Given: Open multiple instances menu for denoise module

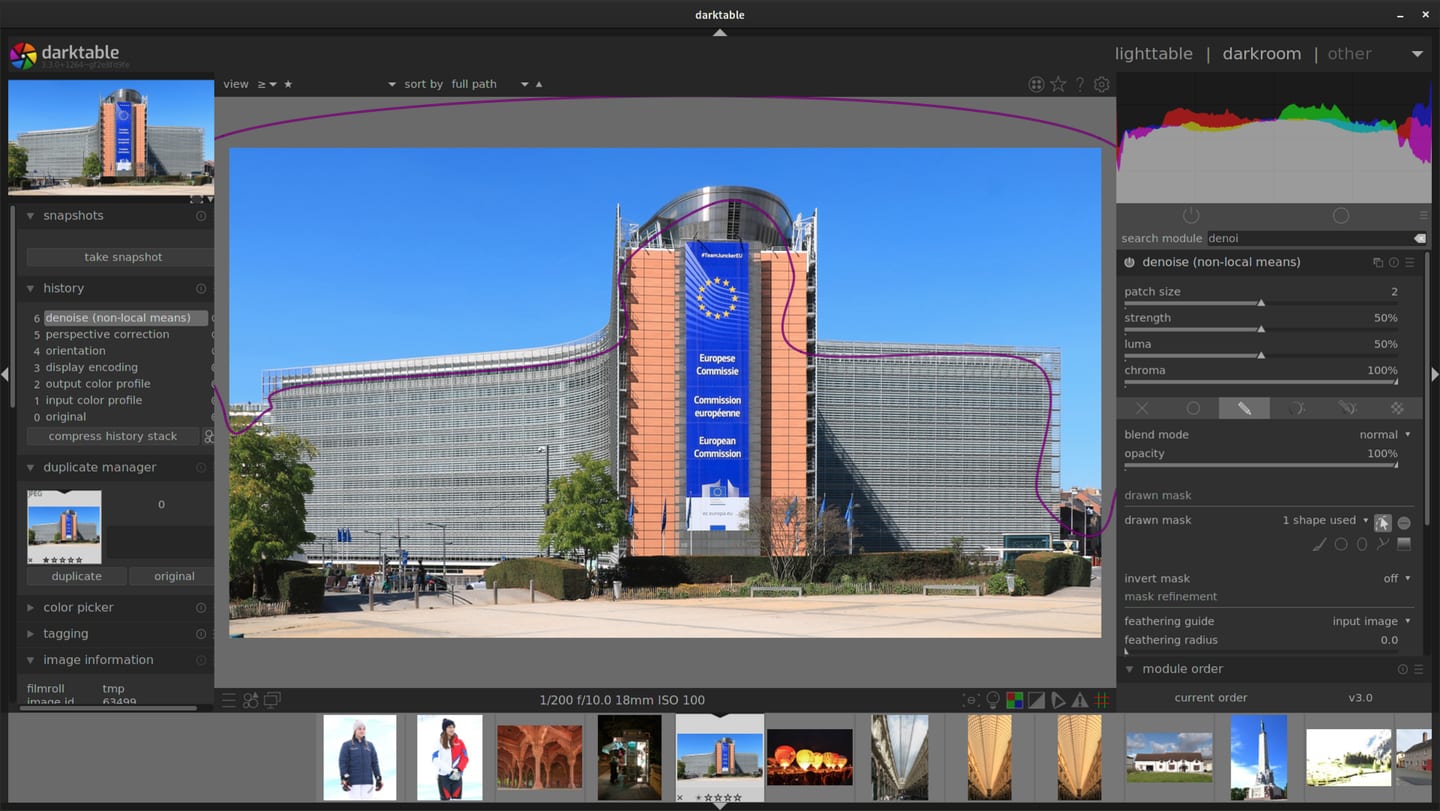Looking at the screenshot, I should point(1378,263).
